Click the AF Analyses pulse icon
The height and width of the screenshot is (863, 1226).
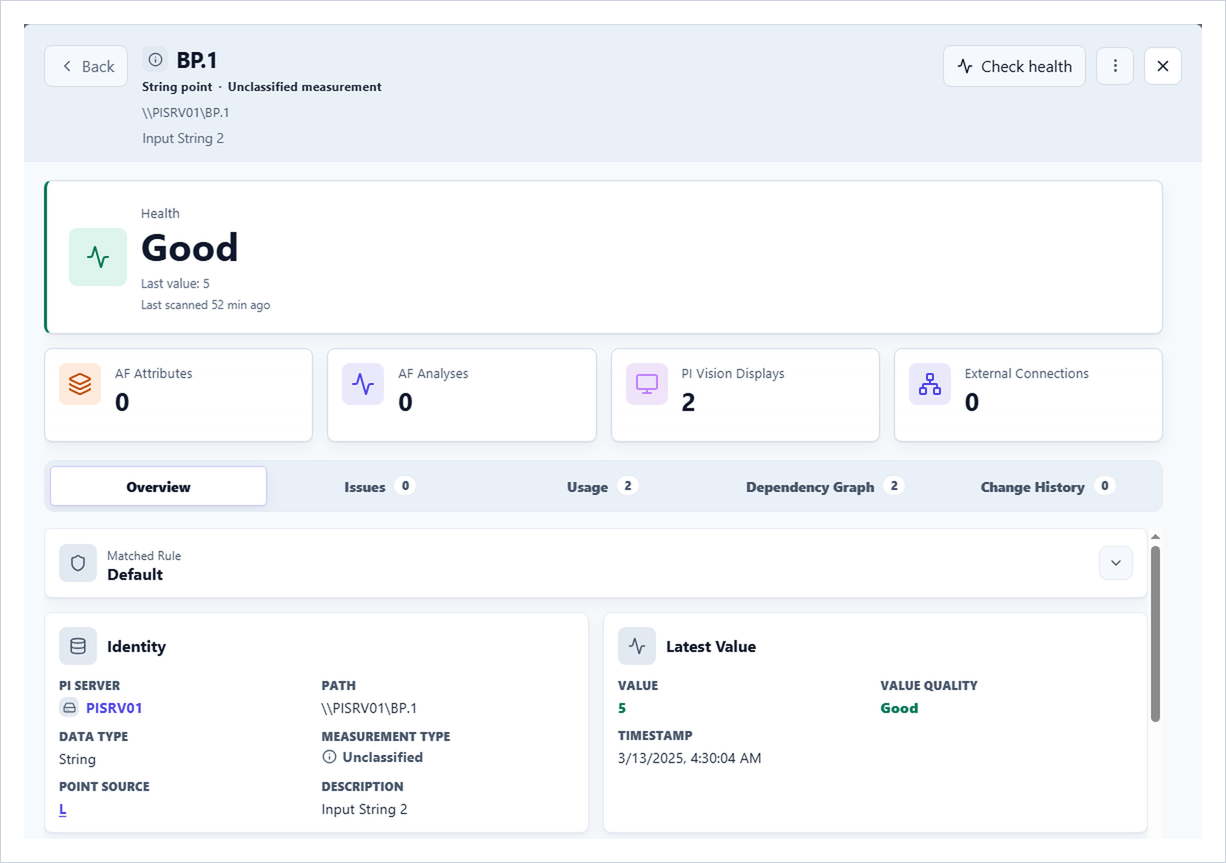click(363, 384)
